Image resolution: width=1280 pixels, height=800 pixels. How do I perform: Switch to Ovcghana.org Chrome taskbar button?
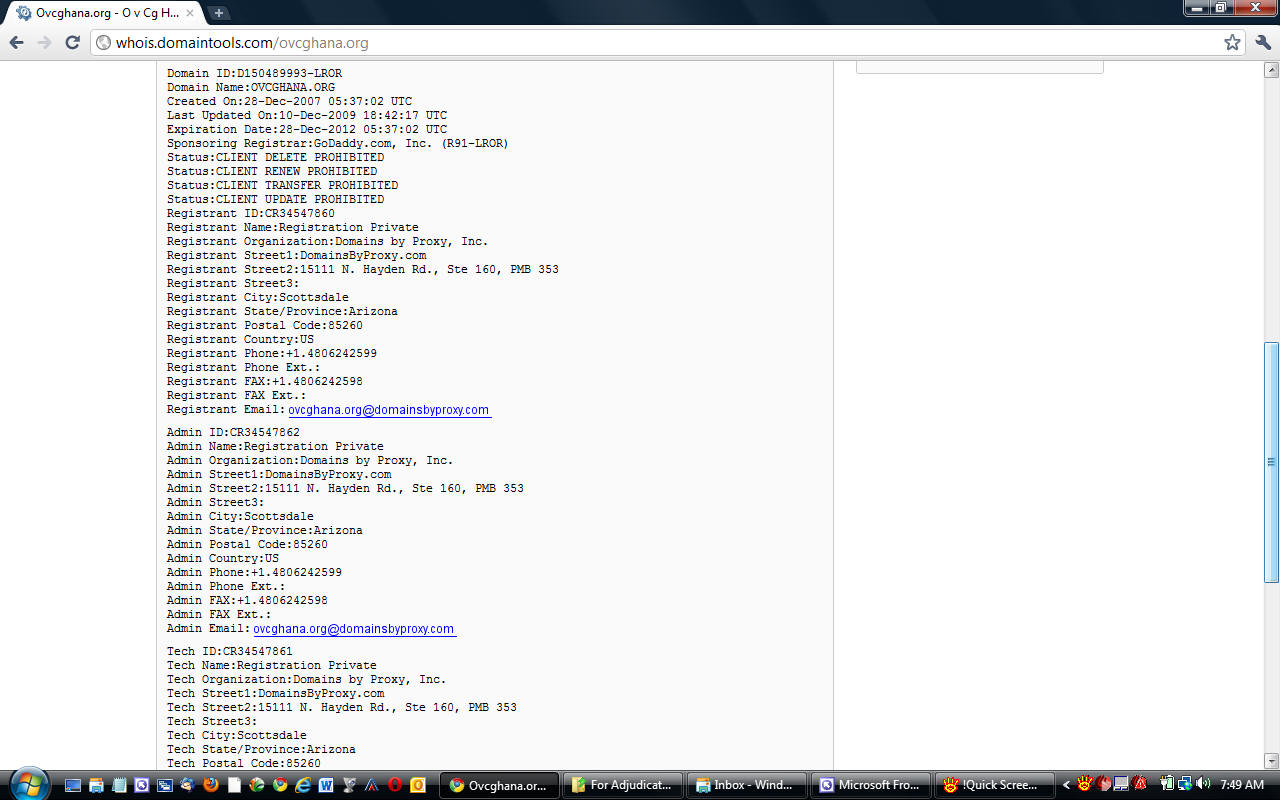(x=499, y=785)
